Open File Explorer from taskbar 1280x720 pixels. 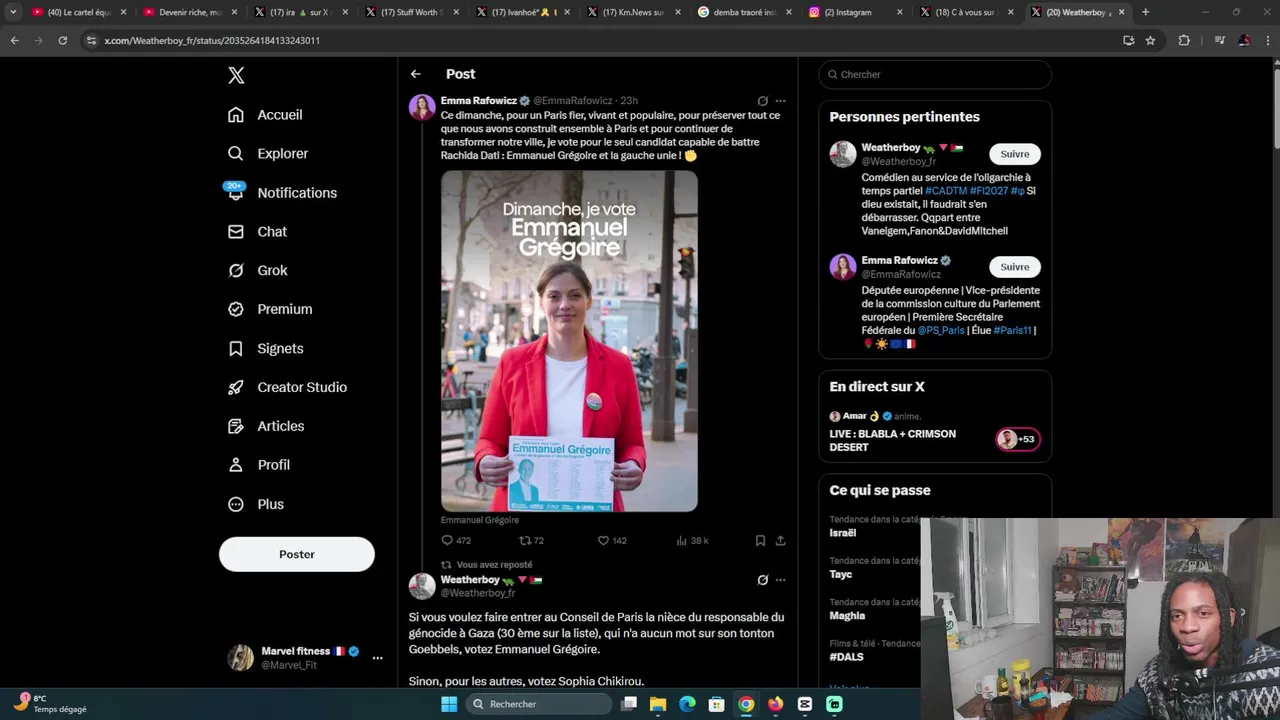pyautogui.click(x=658, y=704)
